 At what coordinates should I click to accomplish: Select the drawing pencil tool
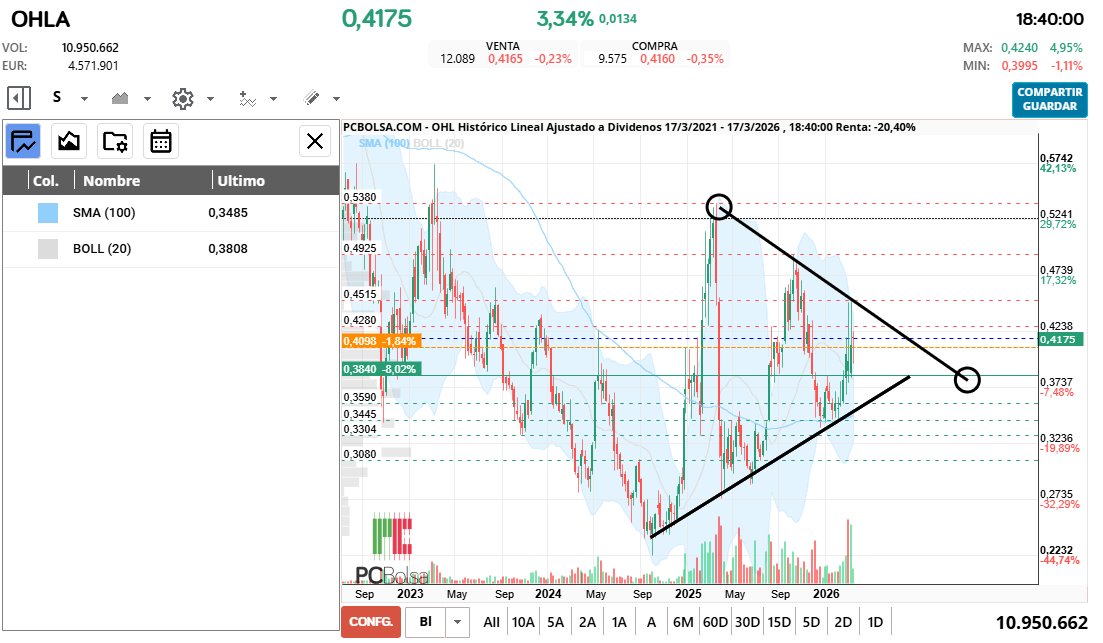tap(313, 98)
